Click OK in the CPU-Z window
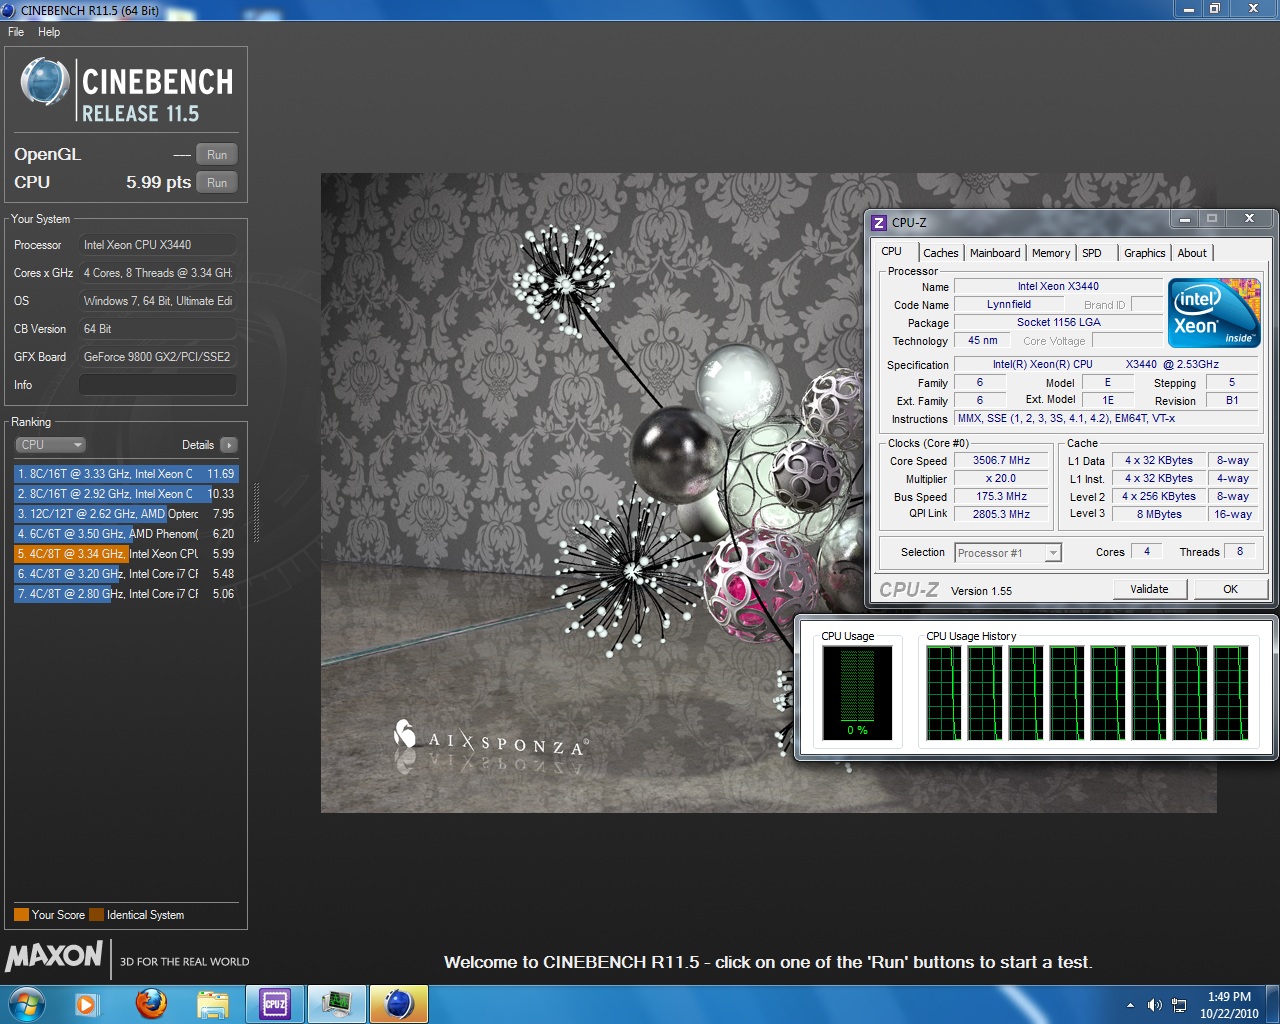 pyautogui.click(x=1230, y=589)
